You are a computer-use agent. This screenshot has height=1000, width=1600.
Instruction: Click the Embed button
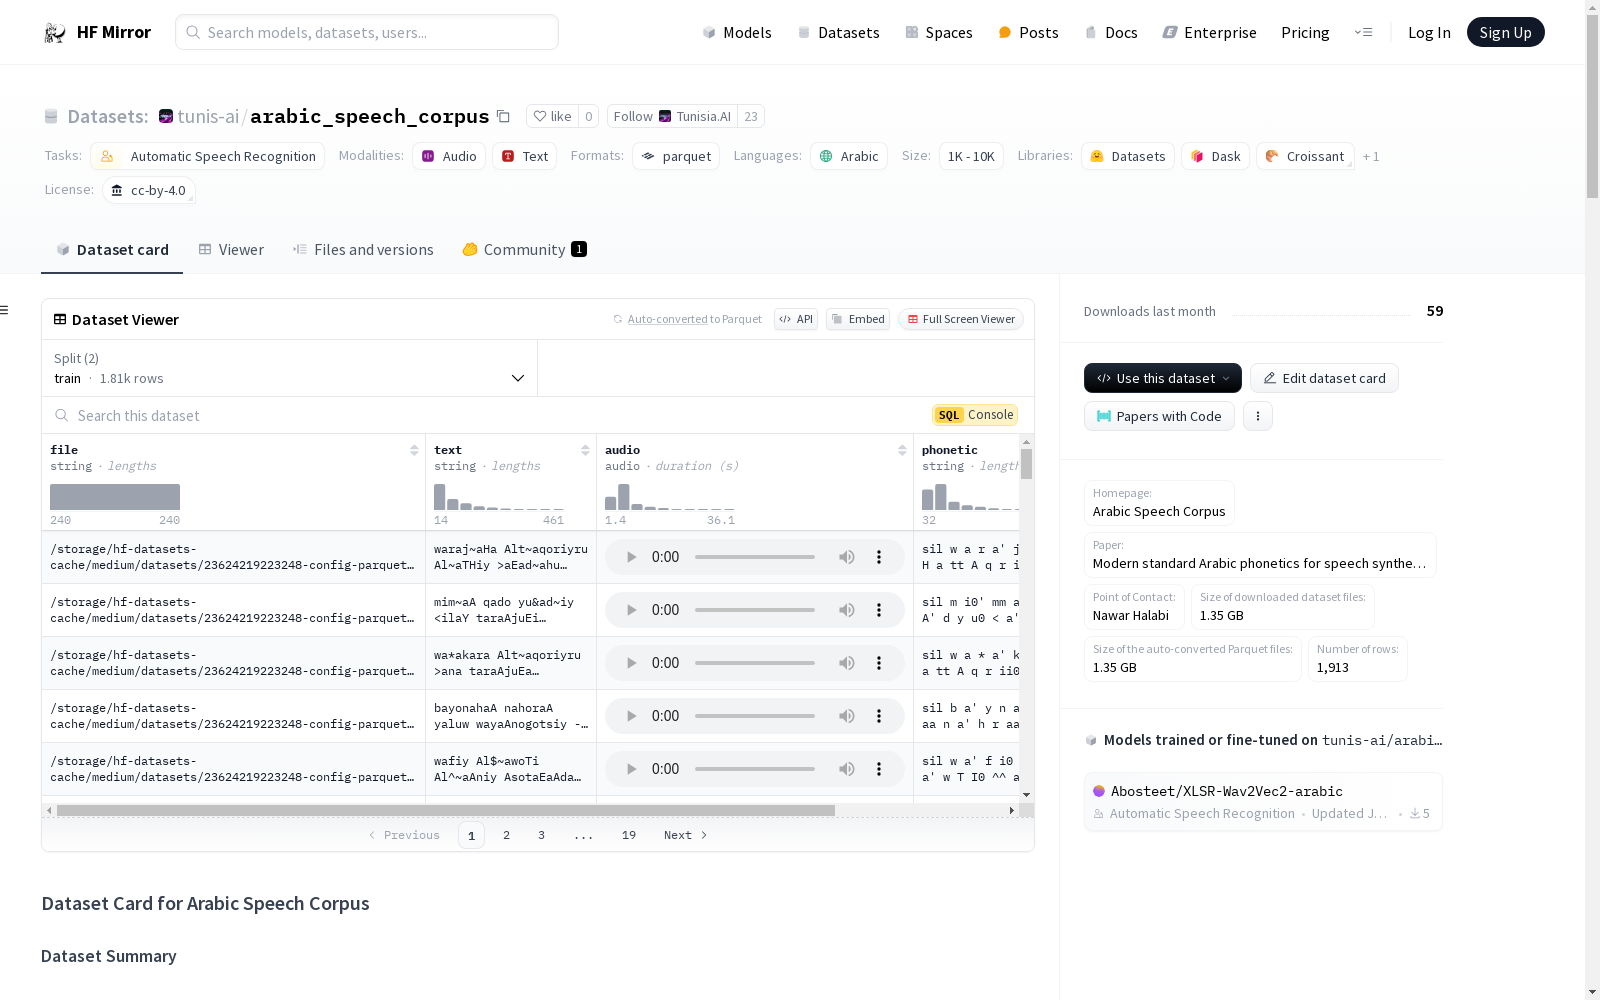858,319
